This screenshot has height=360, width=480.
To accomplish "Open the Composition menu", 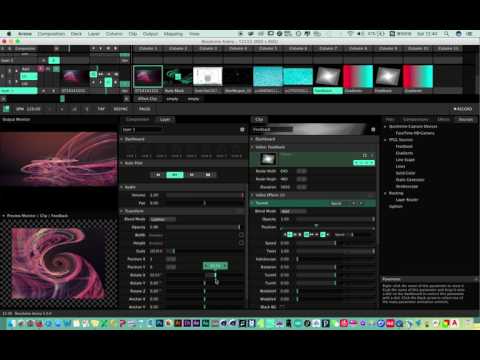I will [x=51, y=34].
